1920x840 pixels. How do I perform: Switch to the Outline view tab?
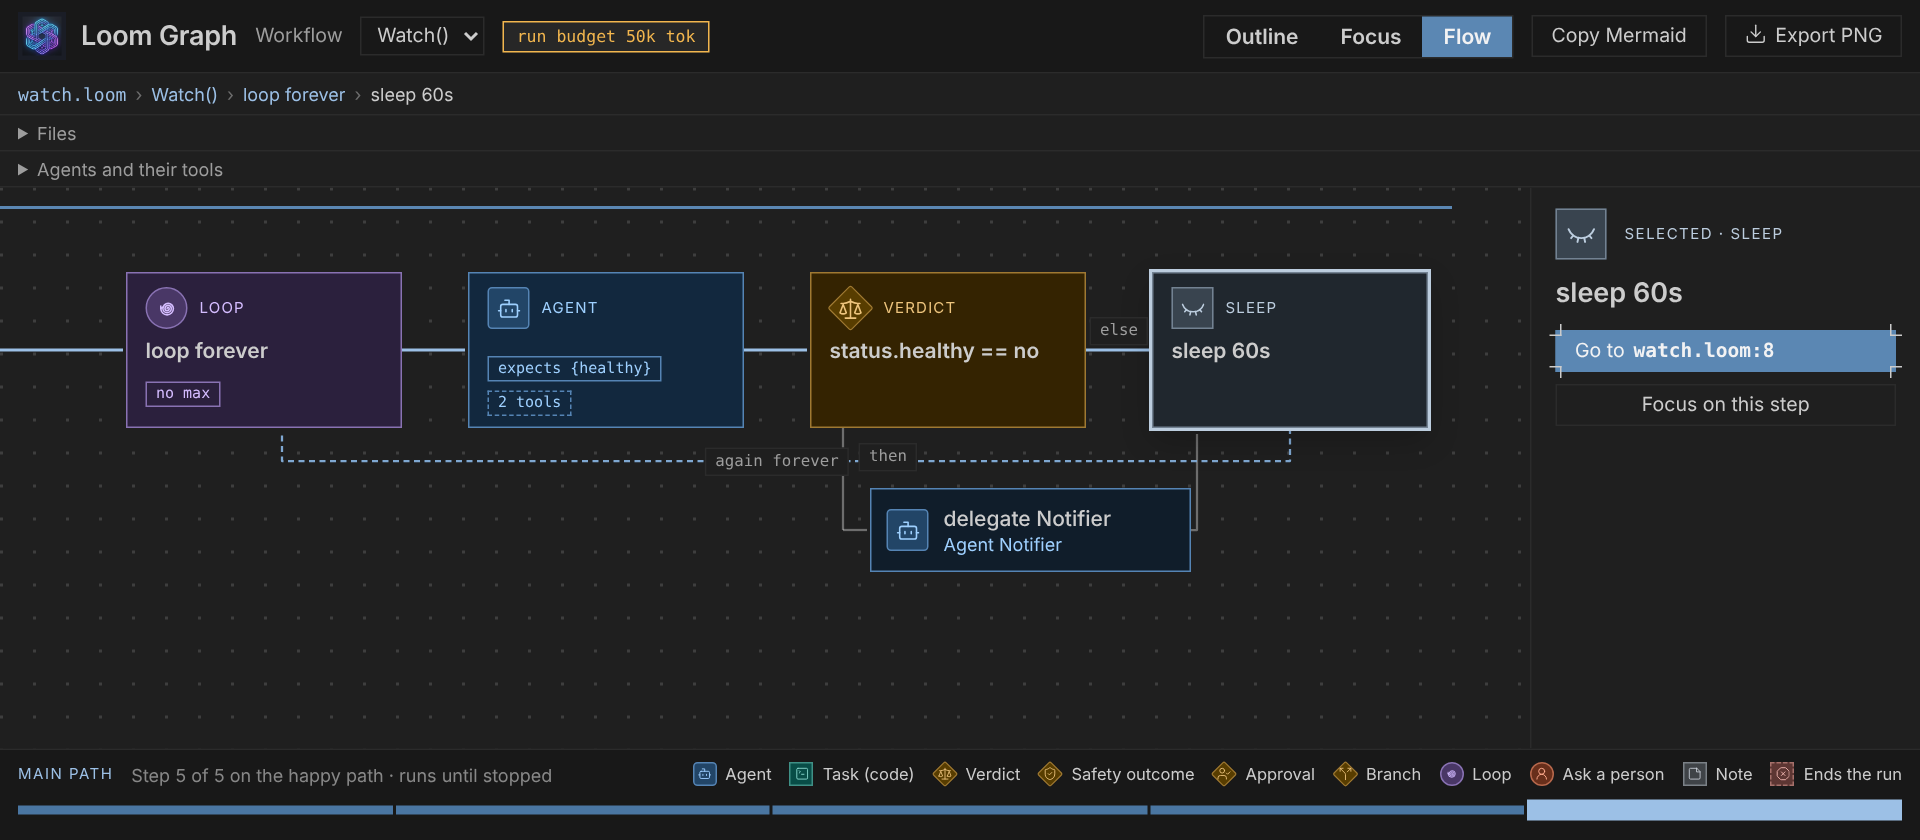(x=1262, y=37)
